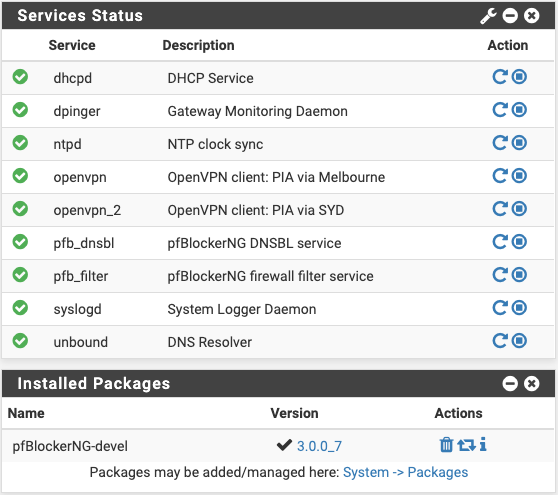
Task: Remove the Installed Packages widget
Action: click(x=532, y=384)
